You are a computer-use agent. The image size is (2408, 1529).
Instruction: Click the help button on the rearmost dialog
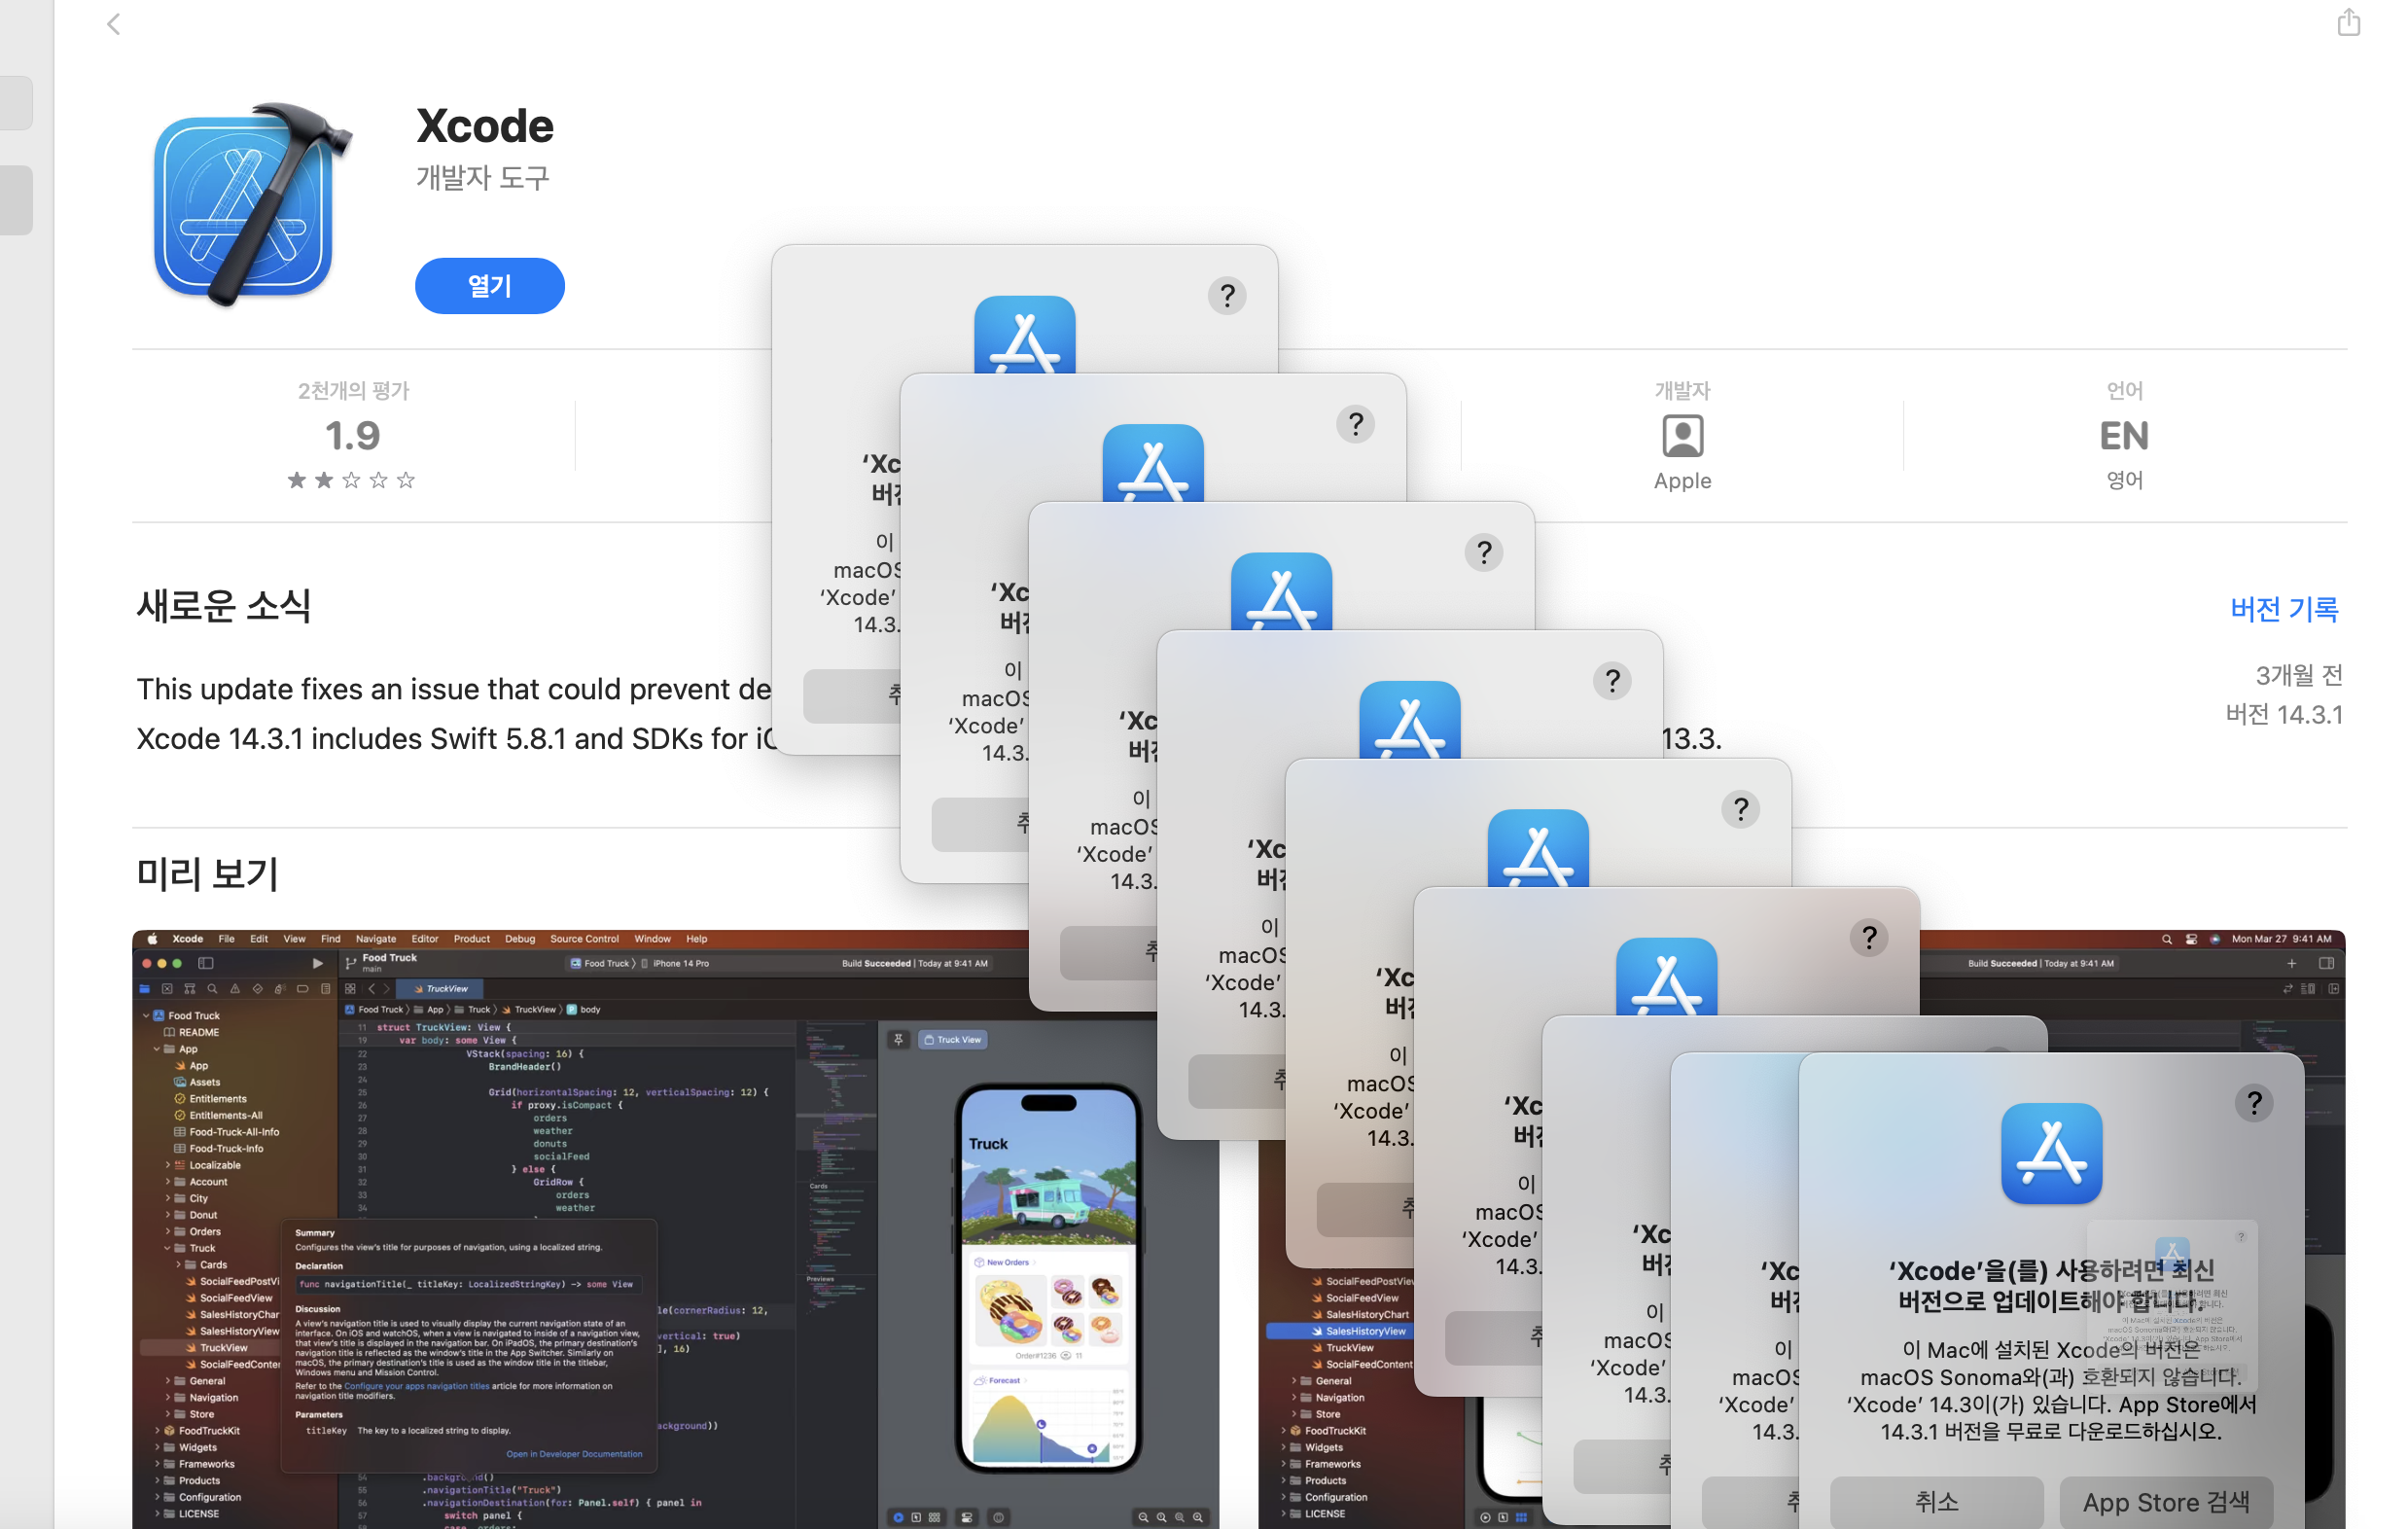[x=1226, y=295]
